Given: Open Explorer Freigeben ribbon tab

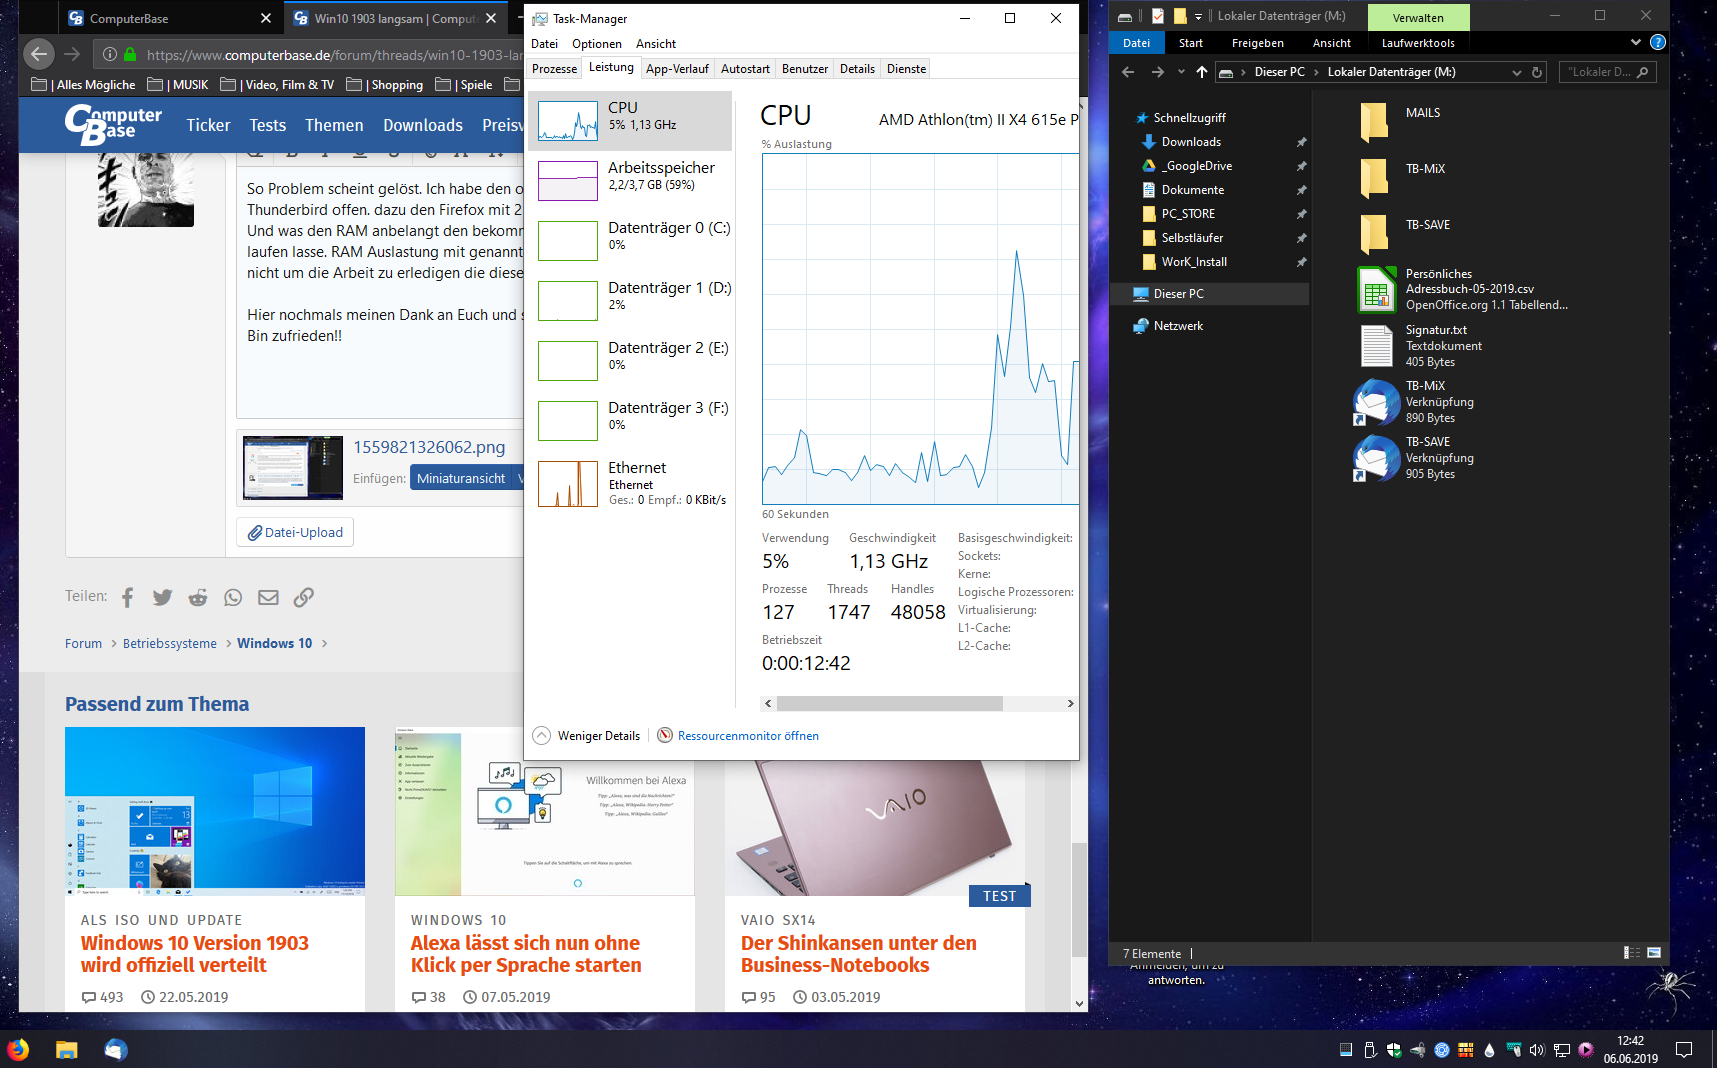Looking at the screenshot, I should tap(1257, 43).
